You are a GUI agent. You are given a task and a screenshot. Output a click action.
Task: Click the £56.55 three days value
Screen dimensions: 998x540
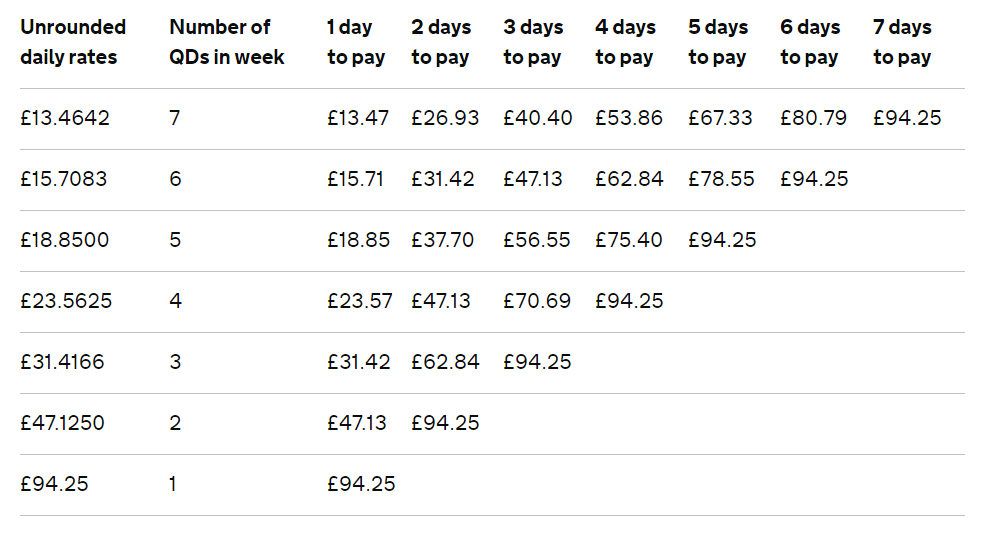tap(537, 240)
